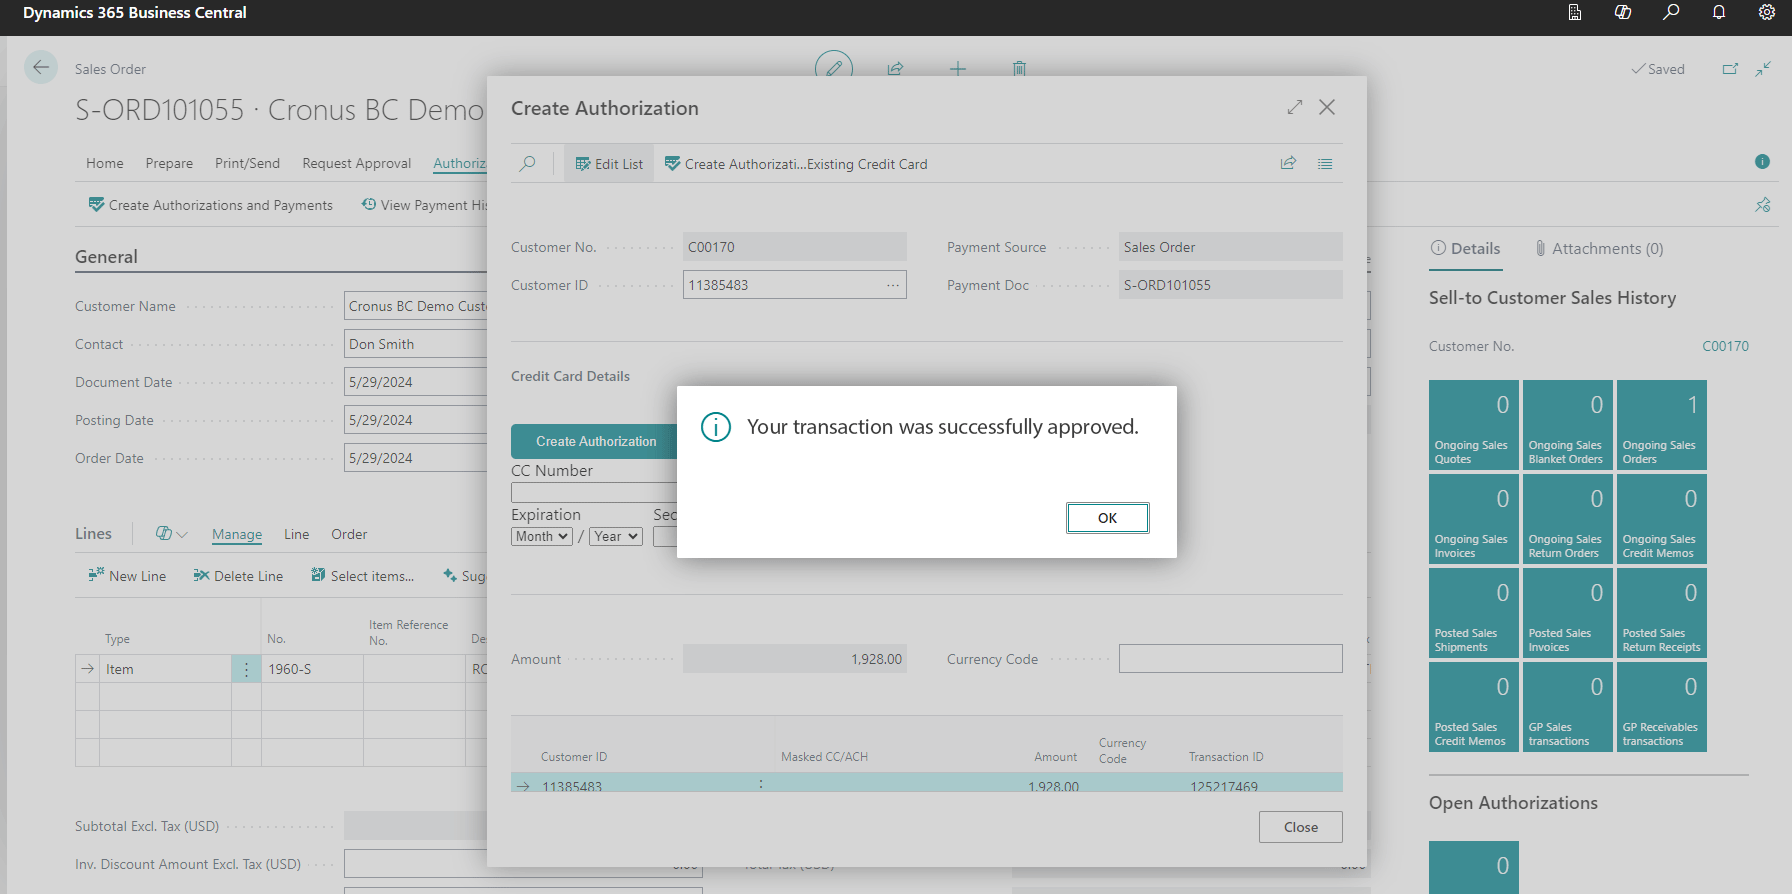Click View Payment History action
This screenshot has width=1792, height=894.
click(424, 205)
